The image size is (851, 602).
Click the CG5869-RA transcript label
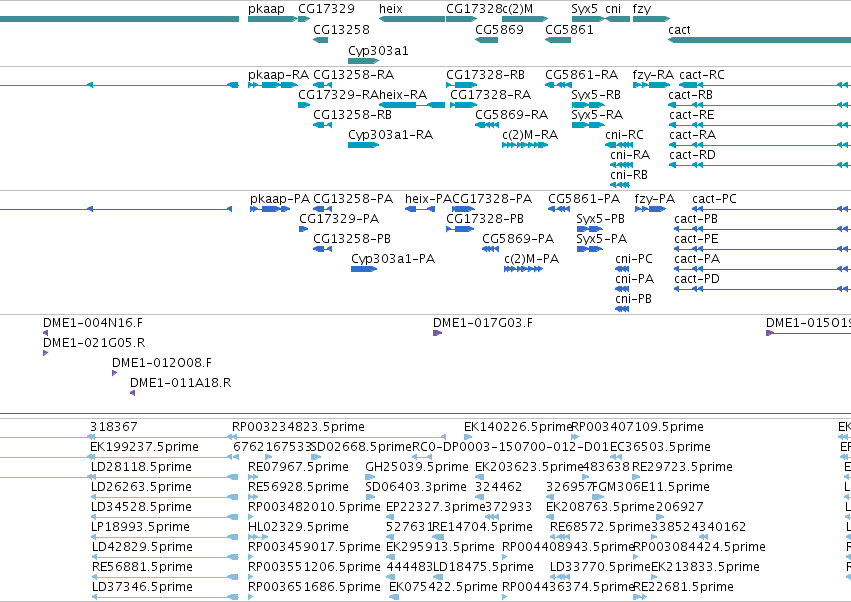pos(511,115)
